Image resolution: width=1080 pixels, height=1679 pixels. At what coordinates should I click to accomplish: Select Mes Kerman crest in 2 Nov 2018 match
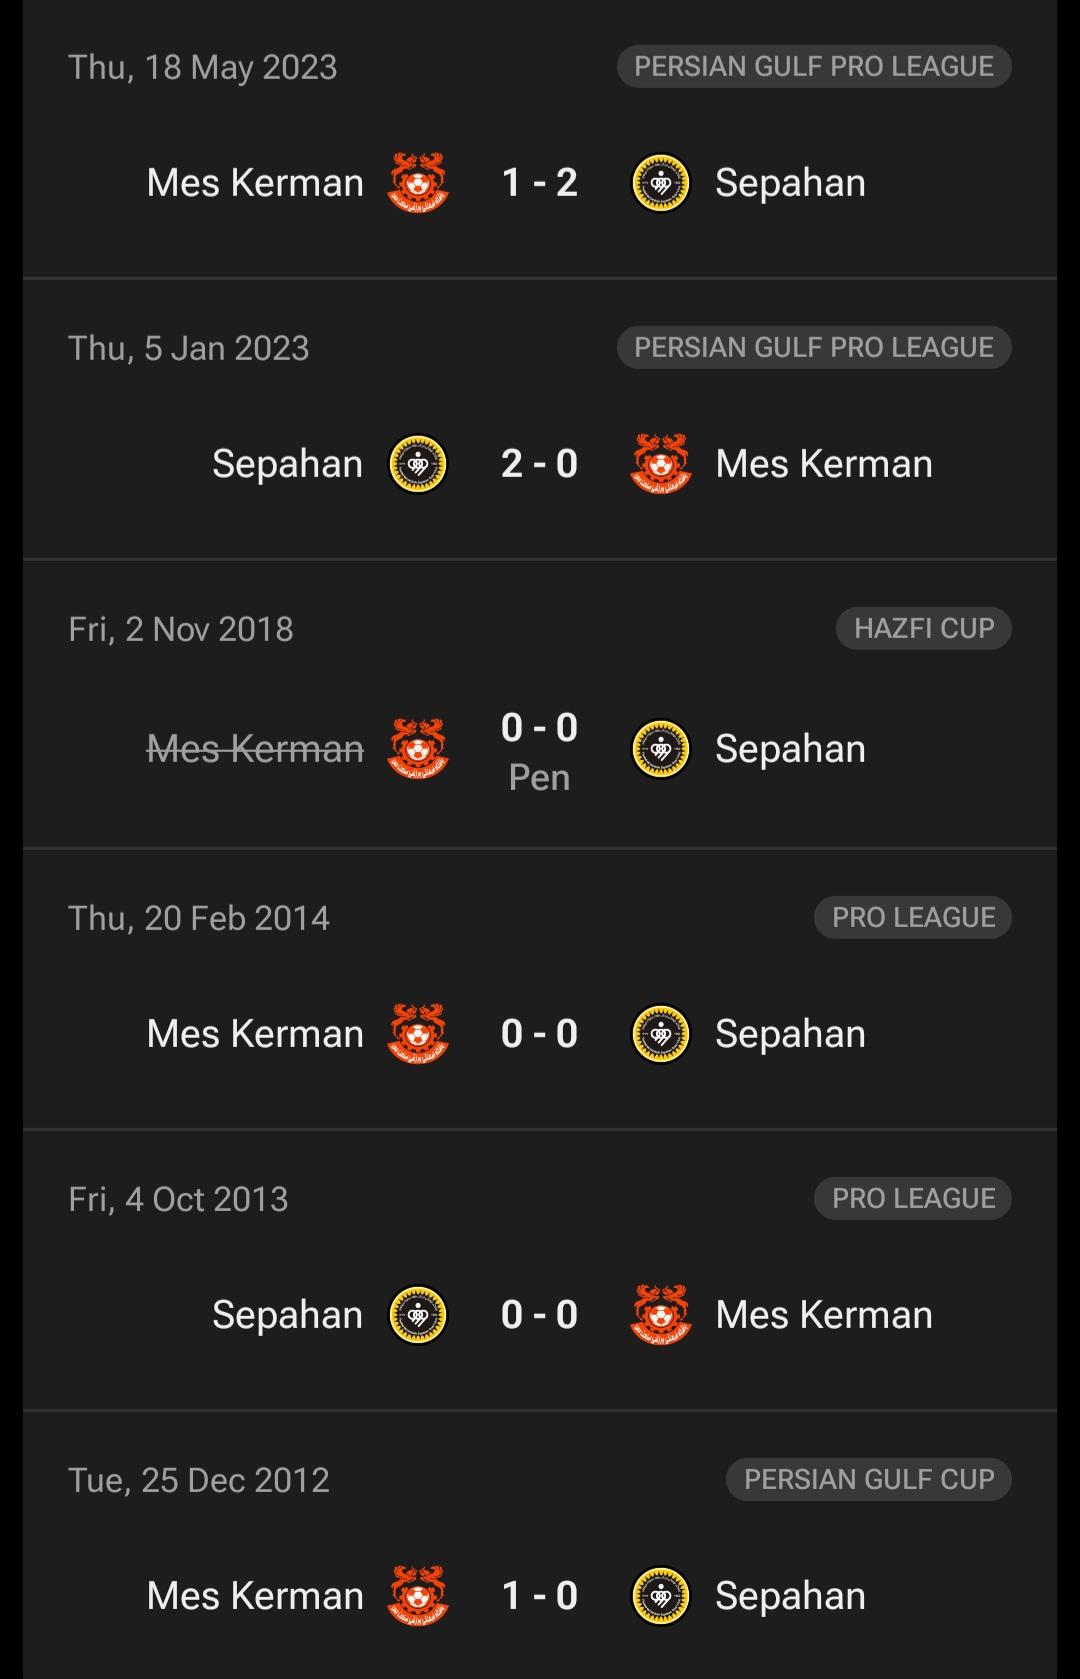coord(418,749)
